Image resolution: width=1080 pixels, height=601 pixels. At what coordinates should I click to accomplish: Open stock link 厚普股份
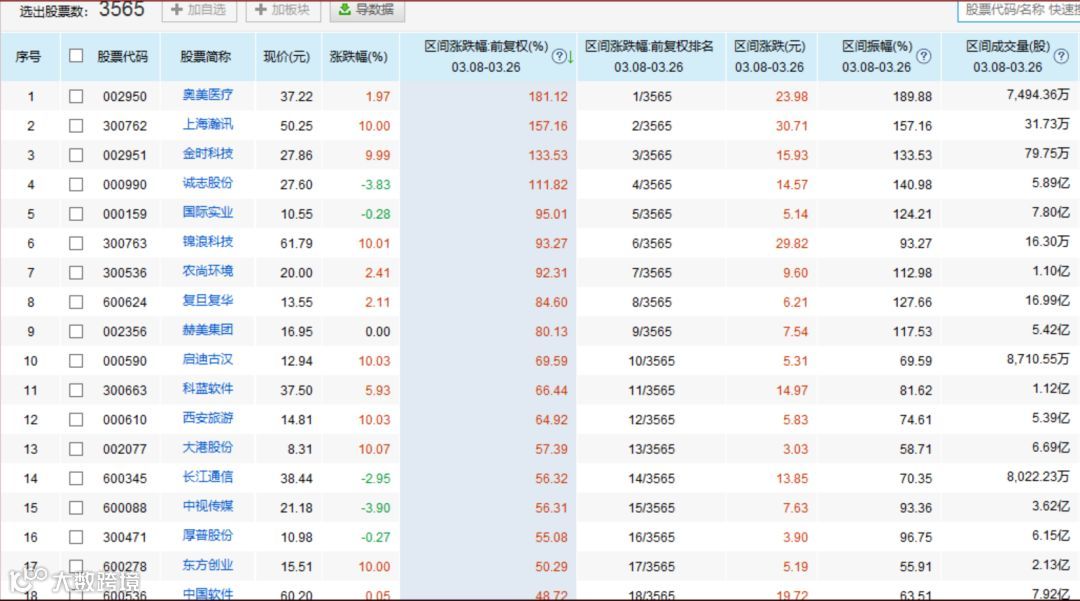click(207, 536)
